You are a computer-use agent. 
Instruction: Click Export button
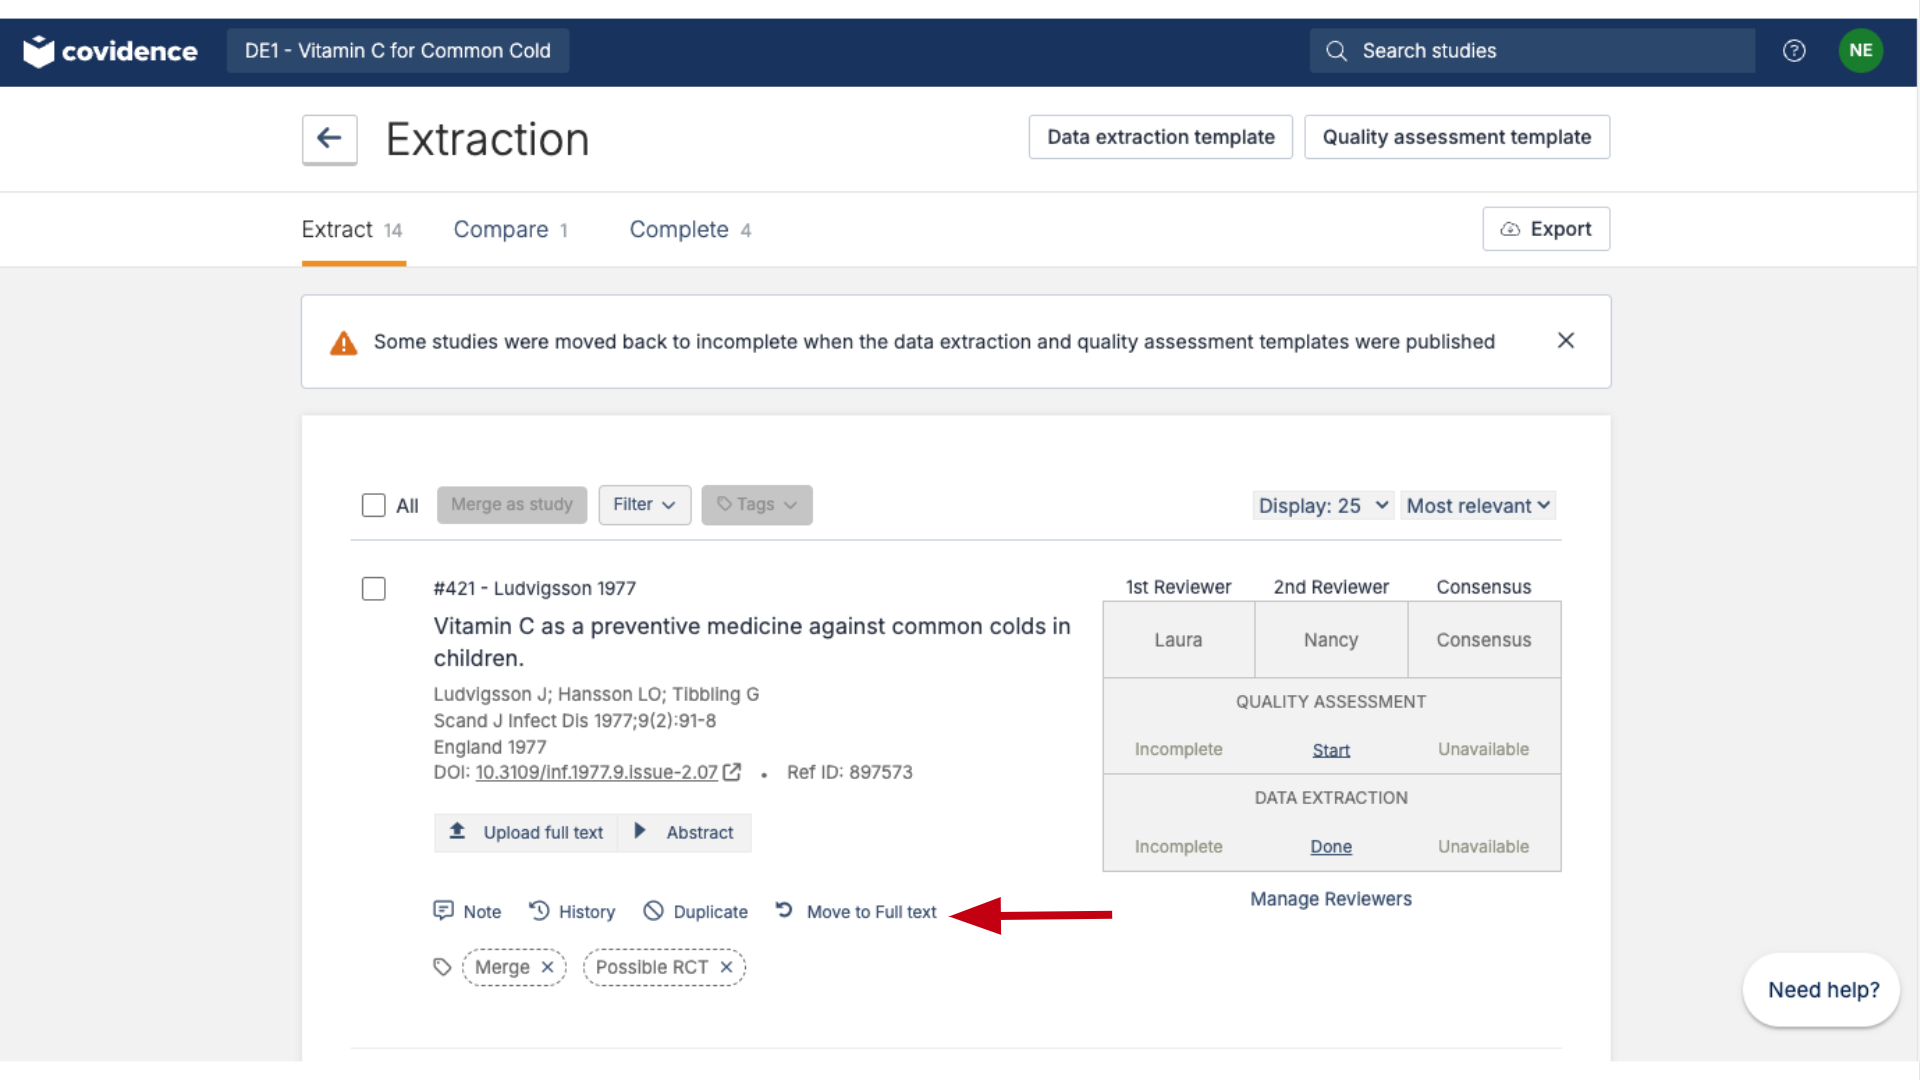1545,229
